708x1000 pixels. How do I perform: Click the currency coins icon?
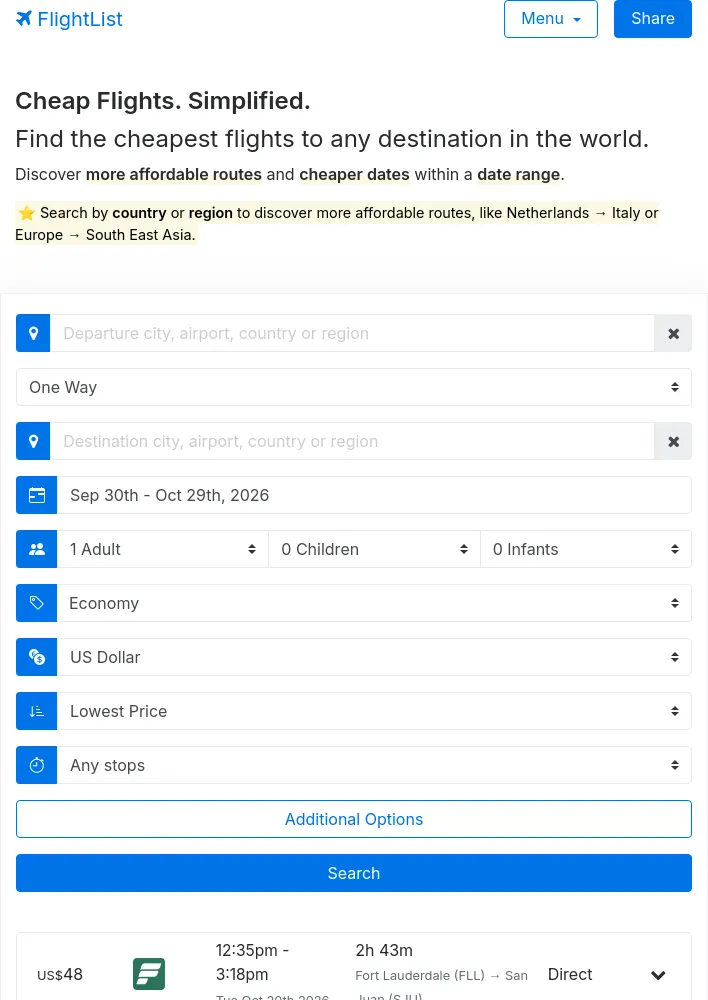pos(37,657)
